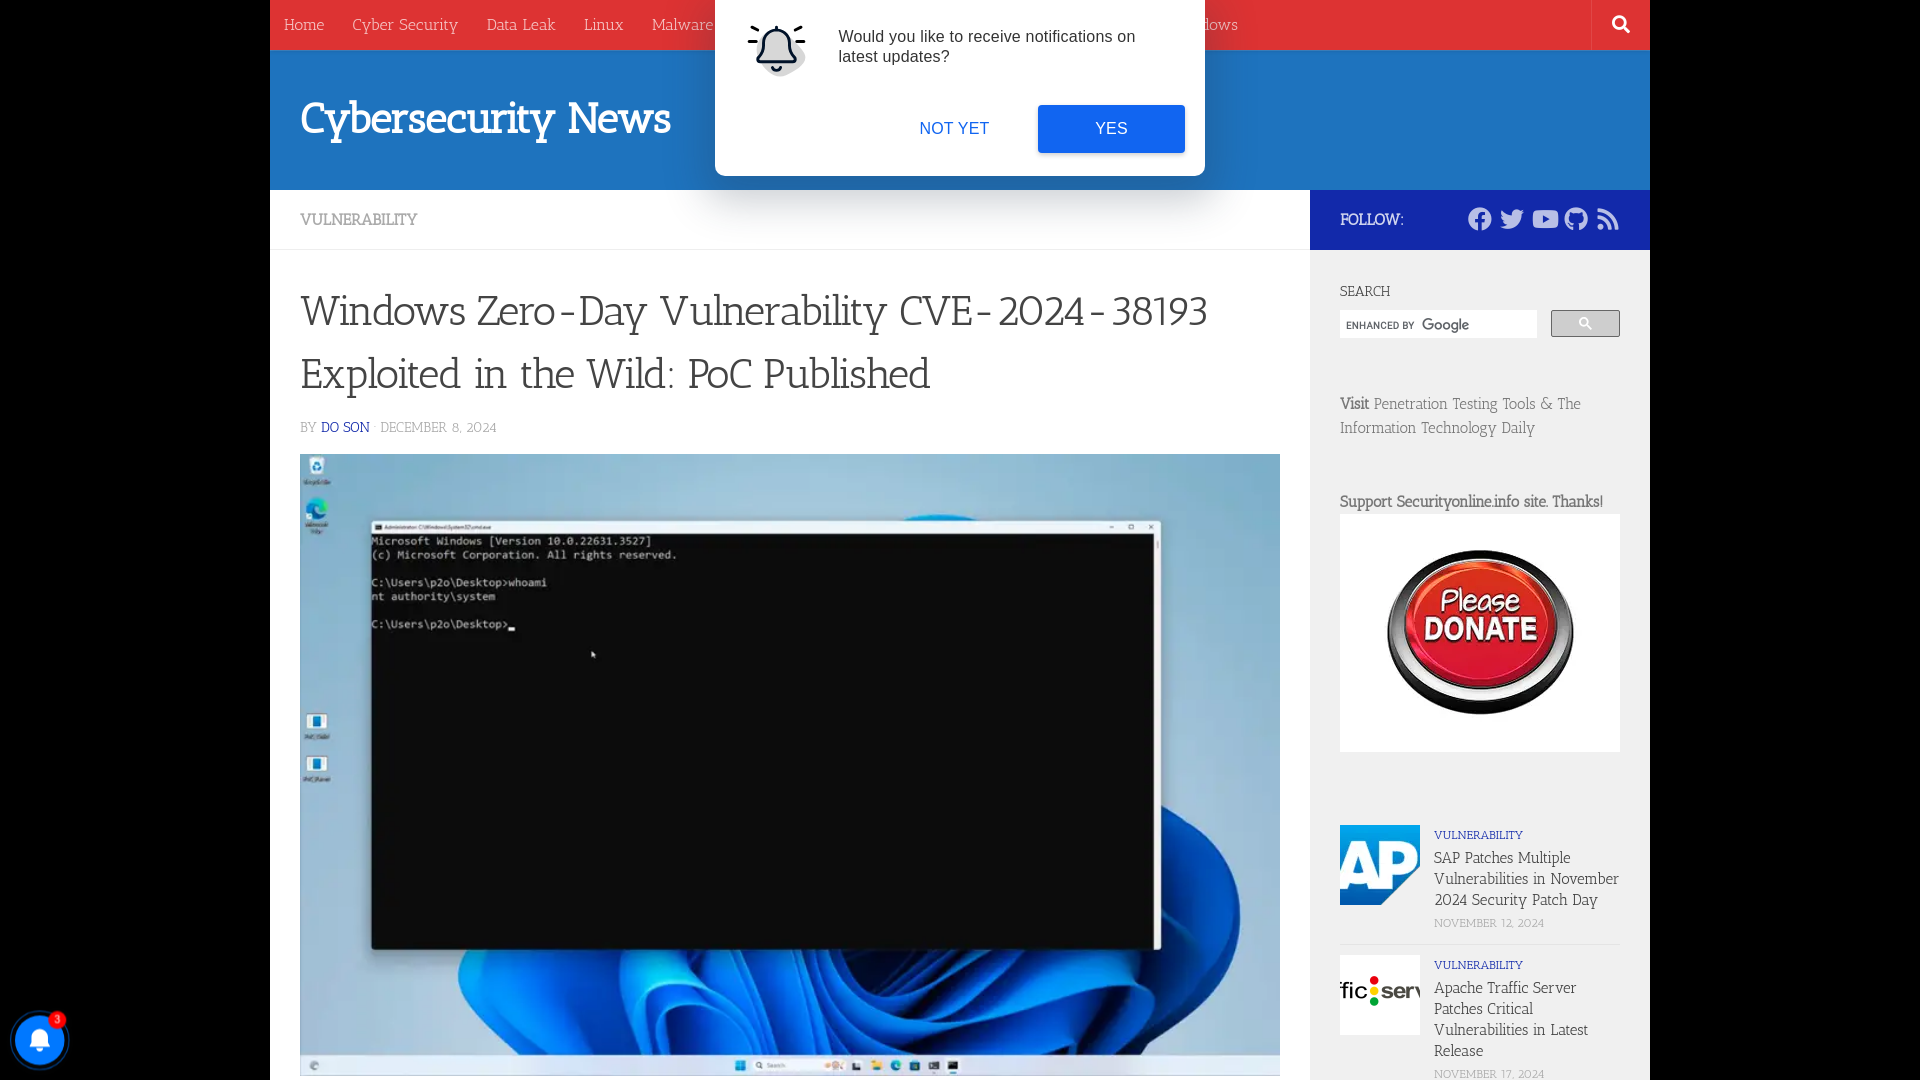Select the Linux menu tab

click(x=603, y=25)
